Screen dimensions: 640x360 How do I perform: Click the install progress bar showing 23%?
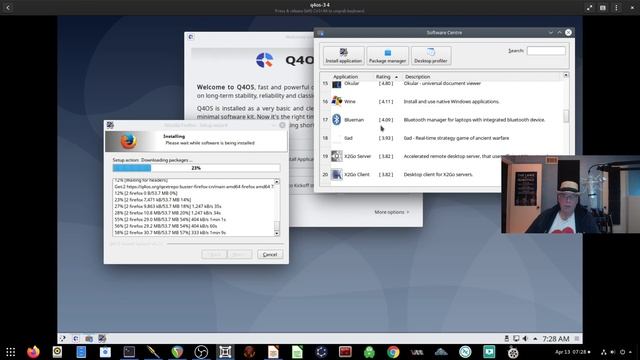click(196, 168)
